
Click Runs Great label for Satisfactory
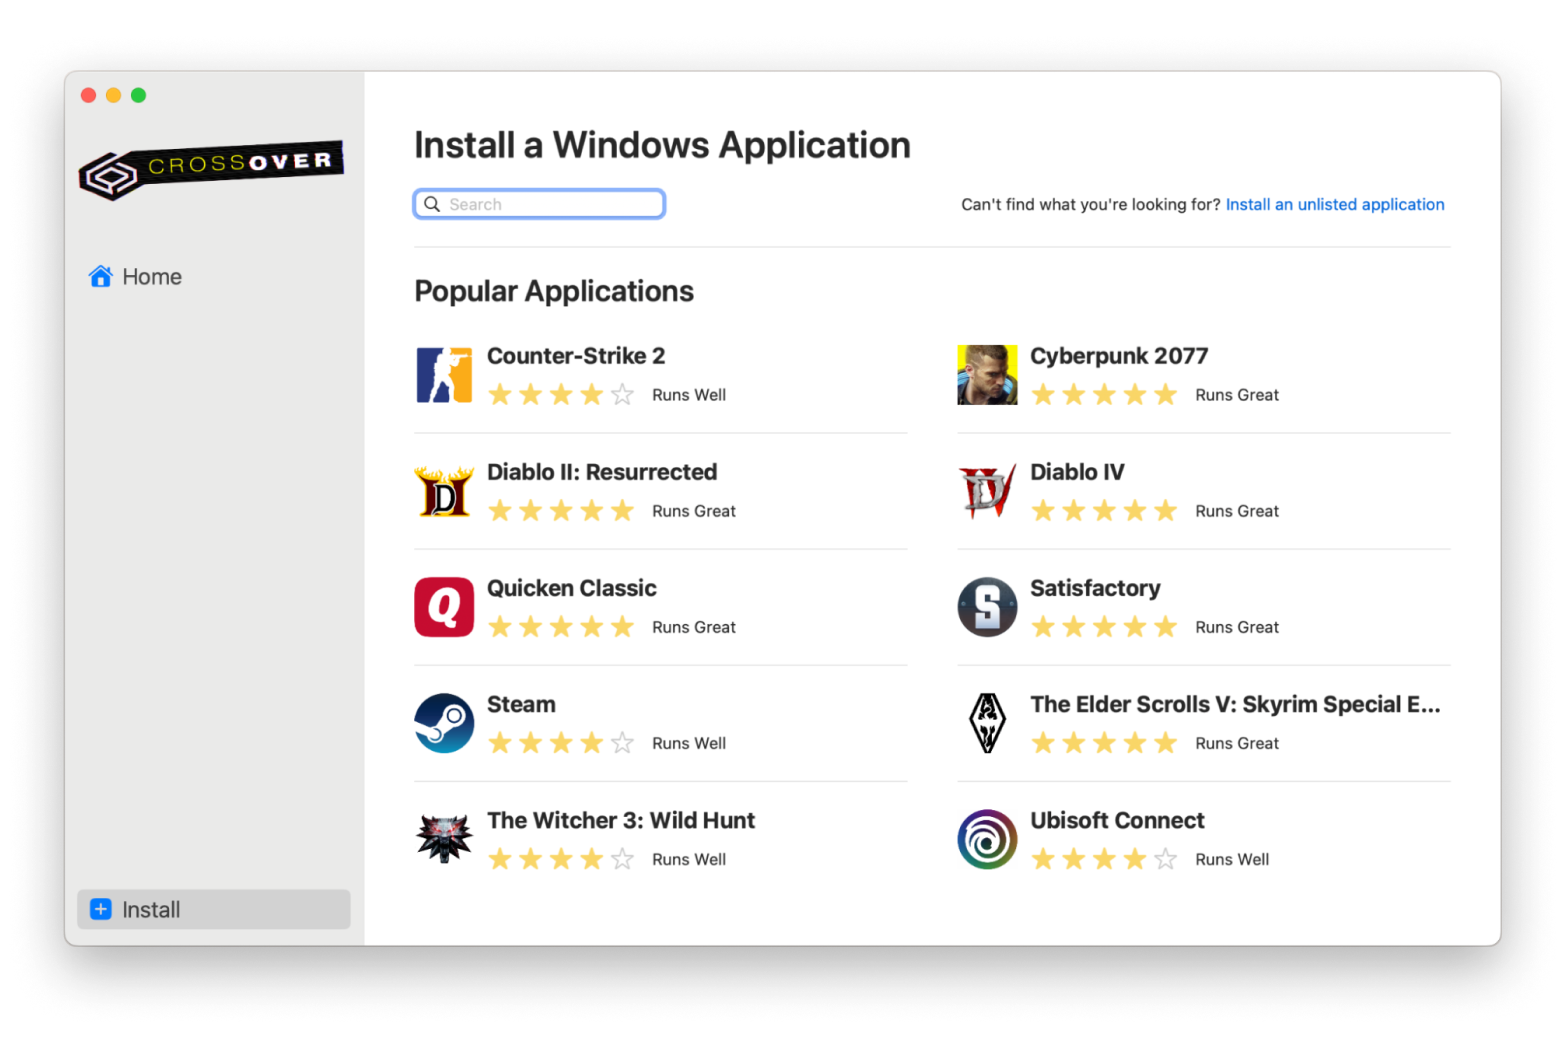click(1237, 627)
